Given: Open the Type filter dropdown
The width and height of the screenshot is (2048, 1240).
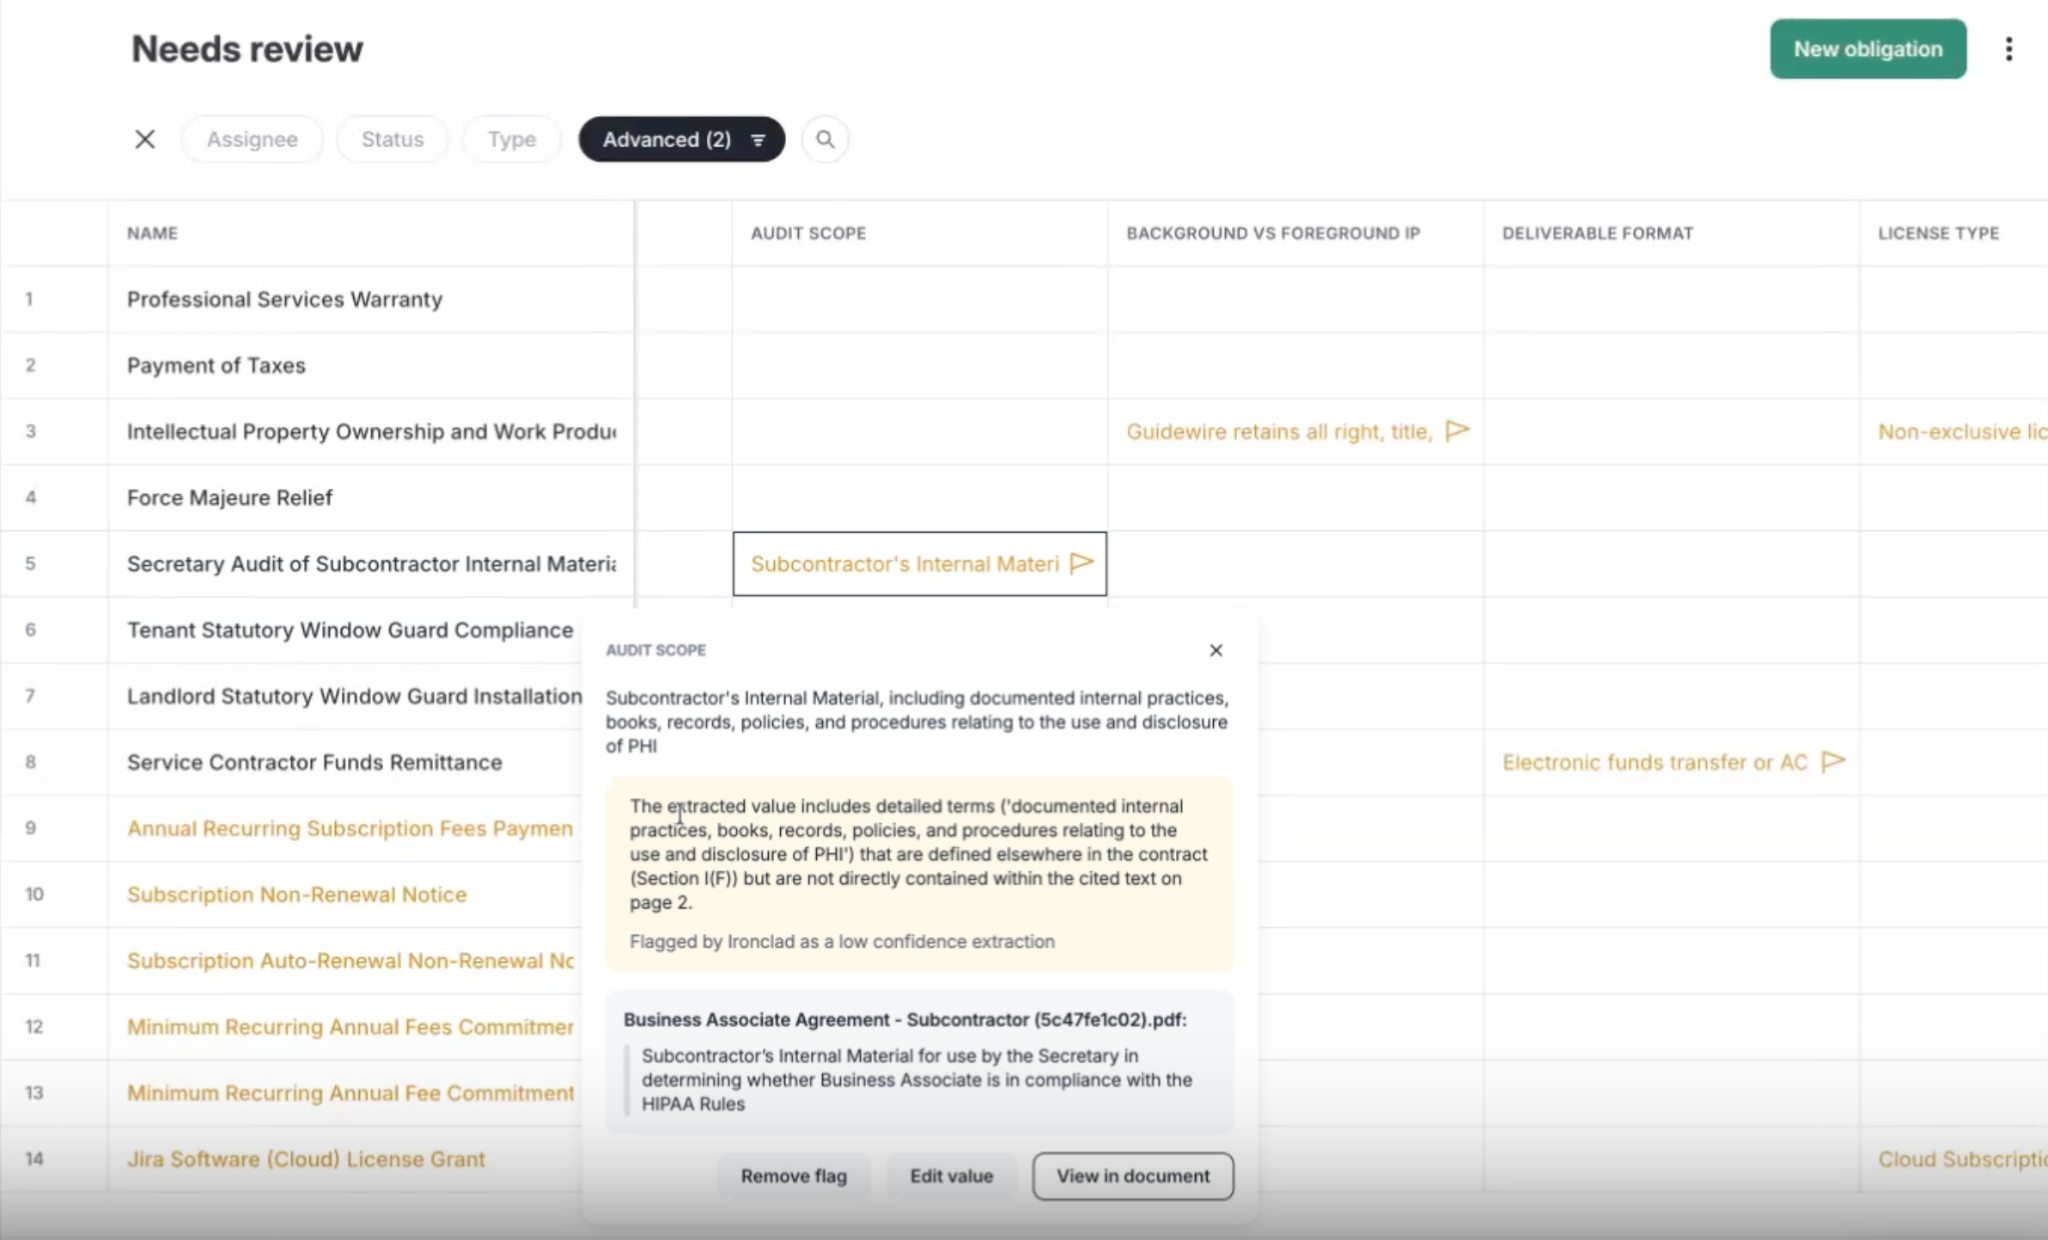Looking at the screenshot, I should coord(511,139).
